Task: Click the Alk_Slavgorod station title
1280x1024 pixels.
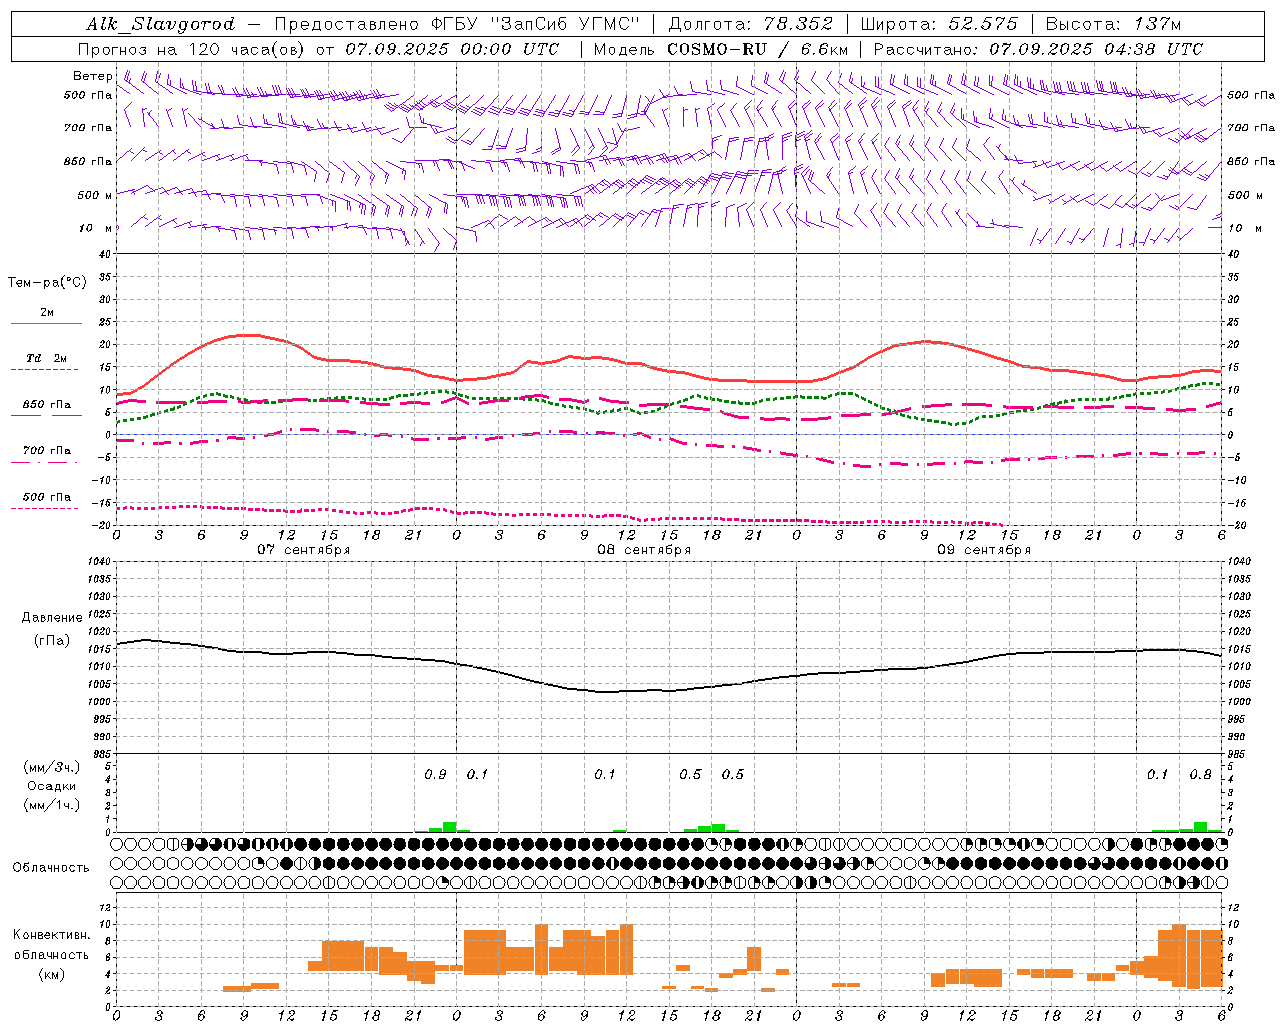Action: 160,25
